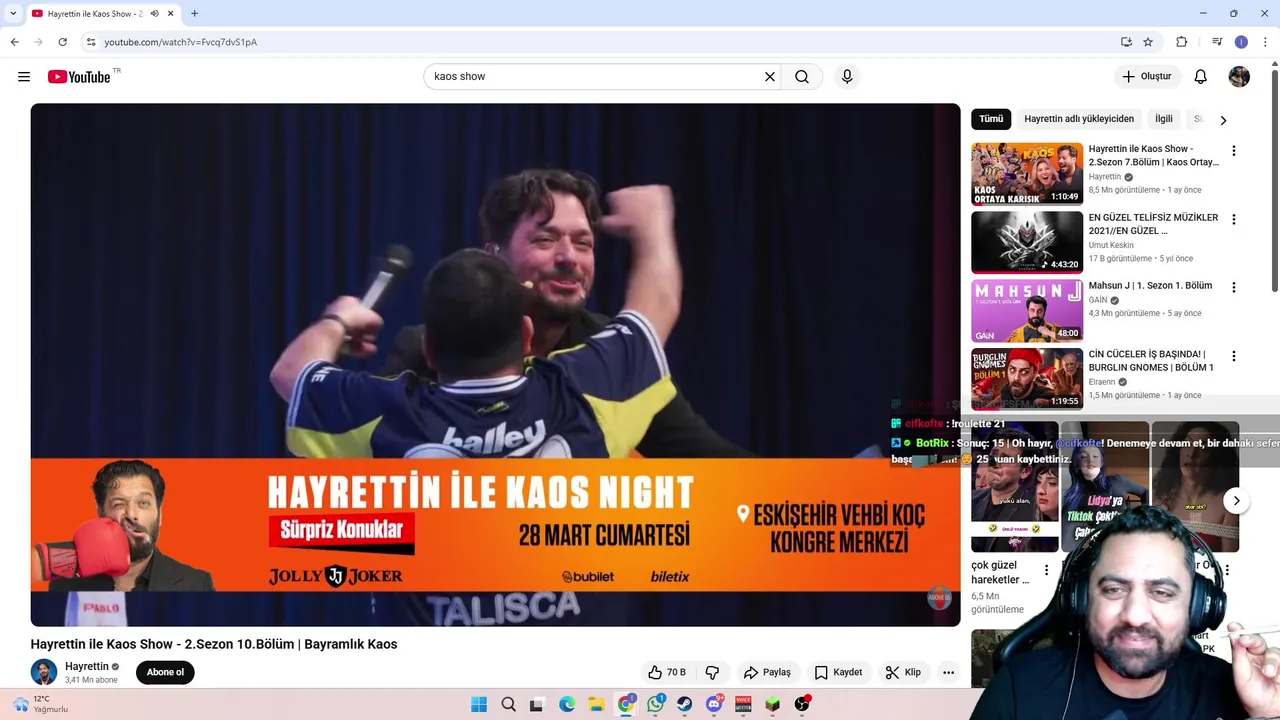Open the Chrome extensions puzzle icon

1181,42
